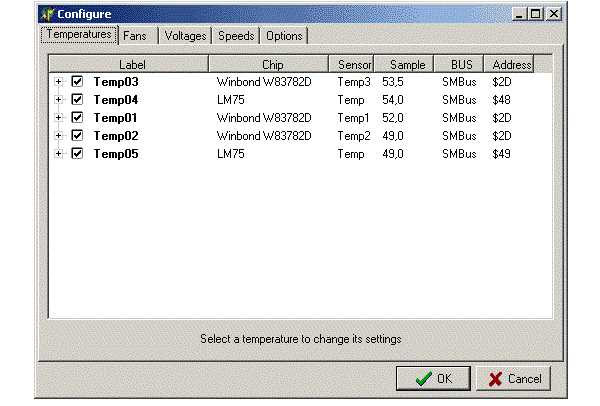Open the Voltages tab
This screenshot has height=406, width=600.
tap(185, 36)
